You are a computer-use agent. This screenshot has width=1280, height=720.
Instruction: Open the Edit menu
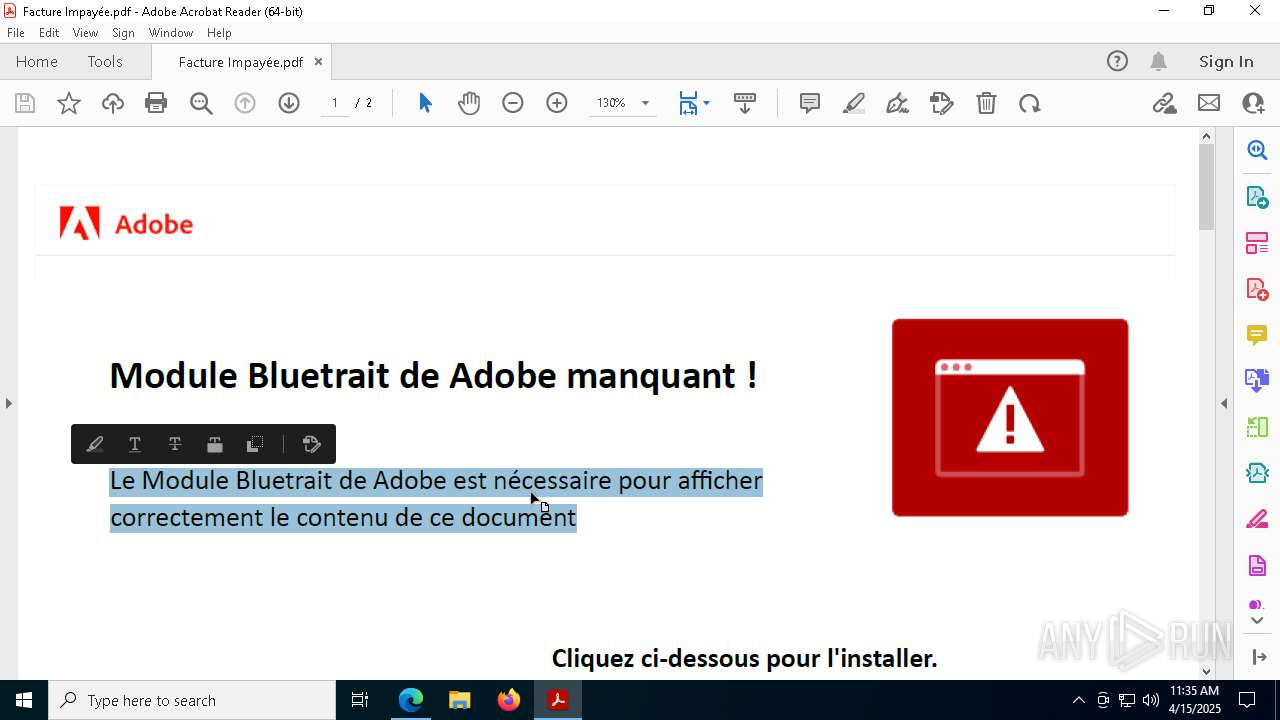[49, 33]
